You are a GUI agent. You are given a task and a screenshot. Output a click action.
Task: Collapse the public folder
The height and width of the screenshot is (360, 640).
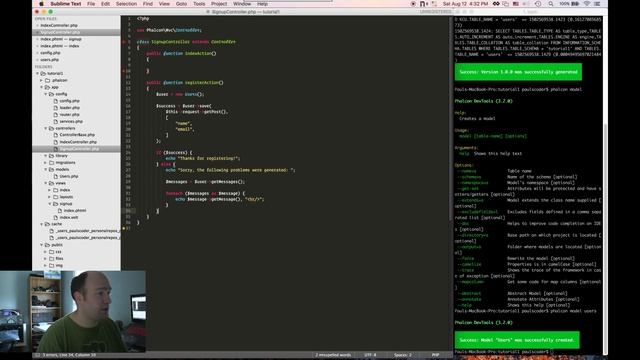(42, 245)
